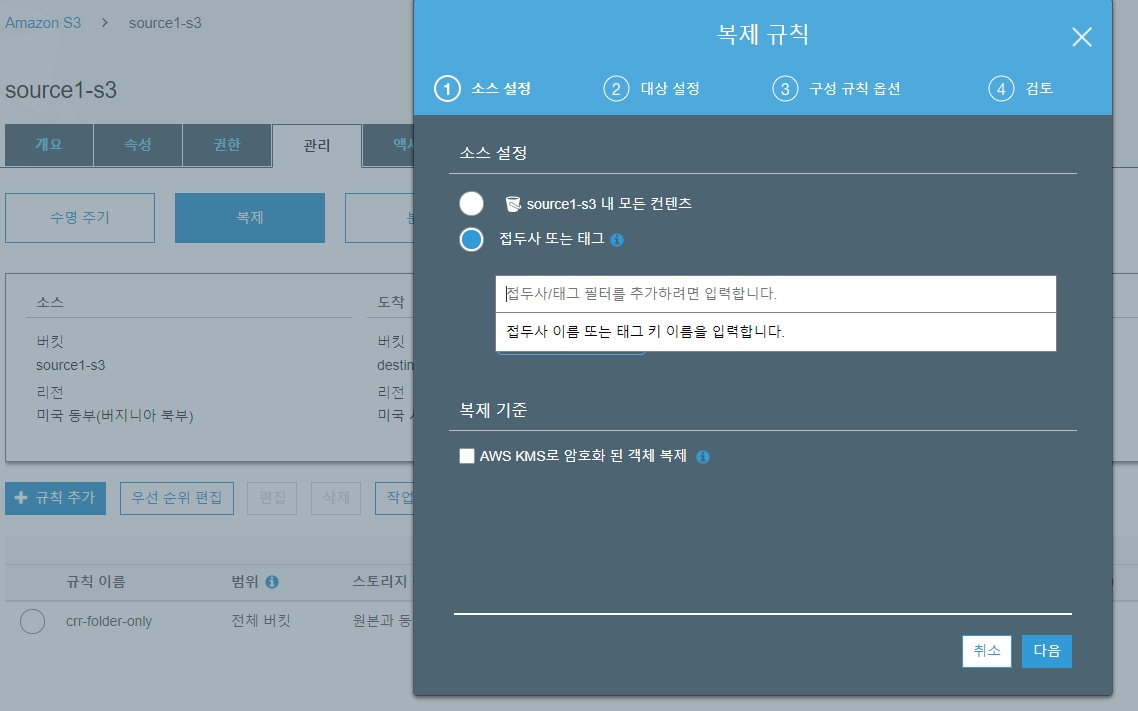This screenshot has width=1138, height=711.
Task: Click source1-s3 in the breadcrumb
Action: [165, 22]
